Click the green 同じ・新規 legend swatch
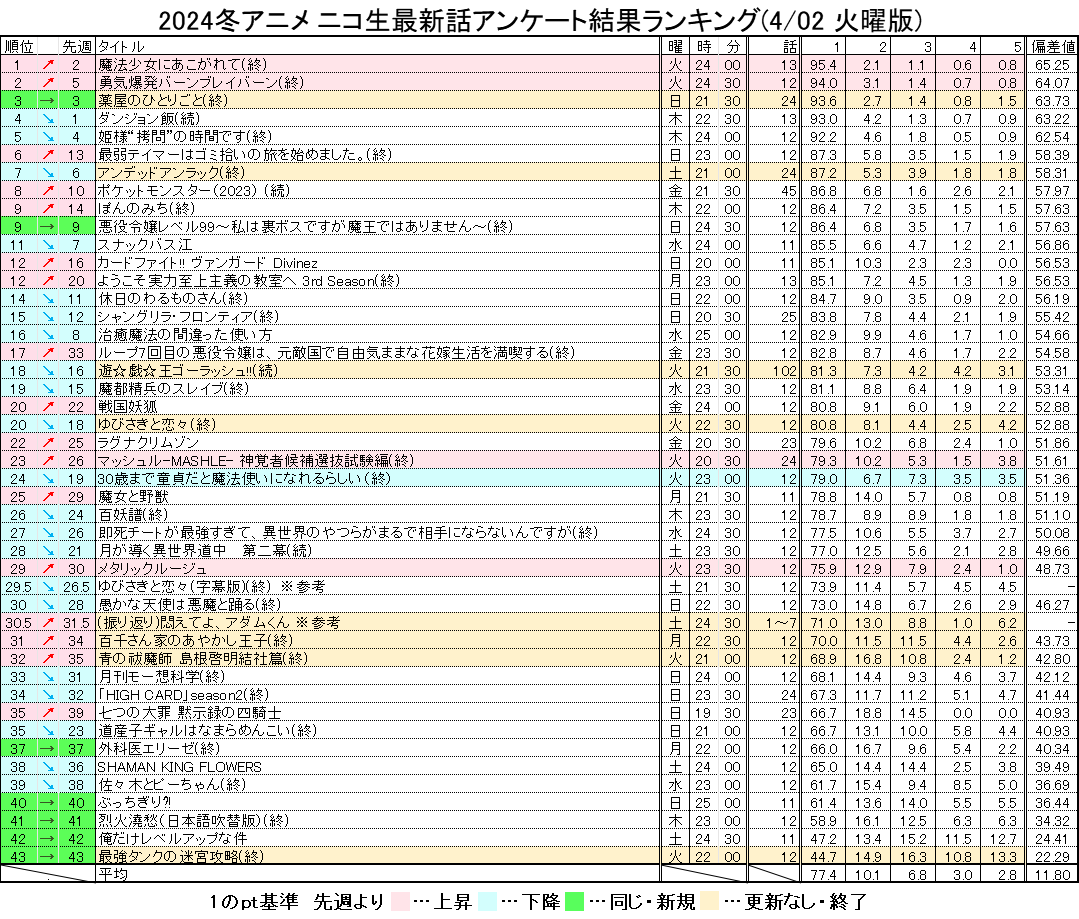The width and height of the screenshot is (1079, 919). pos(574,901)
